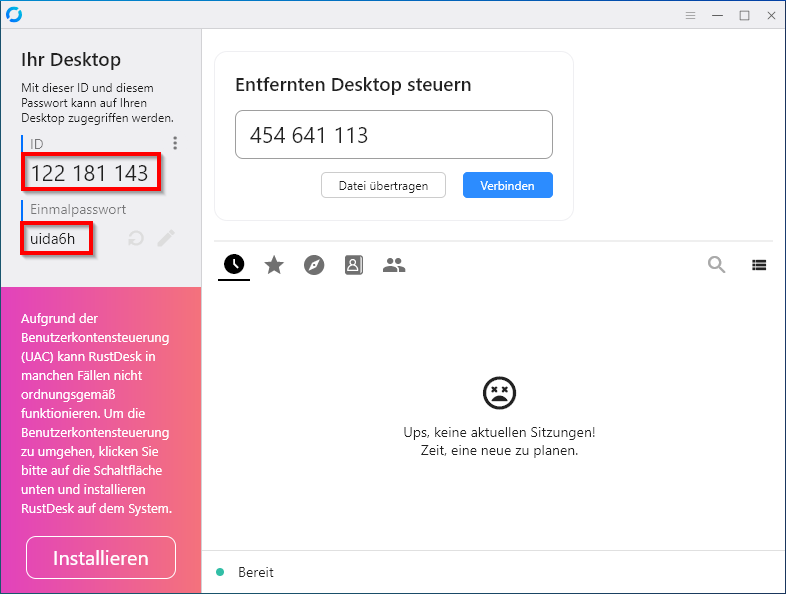Screen dimensions: 786x594
Task: Open the hamburger settings menu in title bar
Action: coord(690,16)
